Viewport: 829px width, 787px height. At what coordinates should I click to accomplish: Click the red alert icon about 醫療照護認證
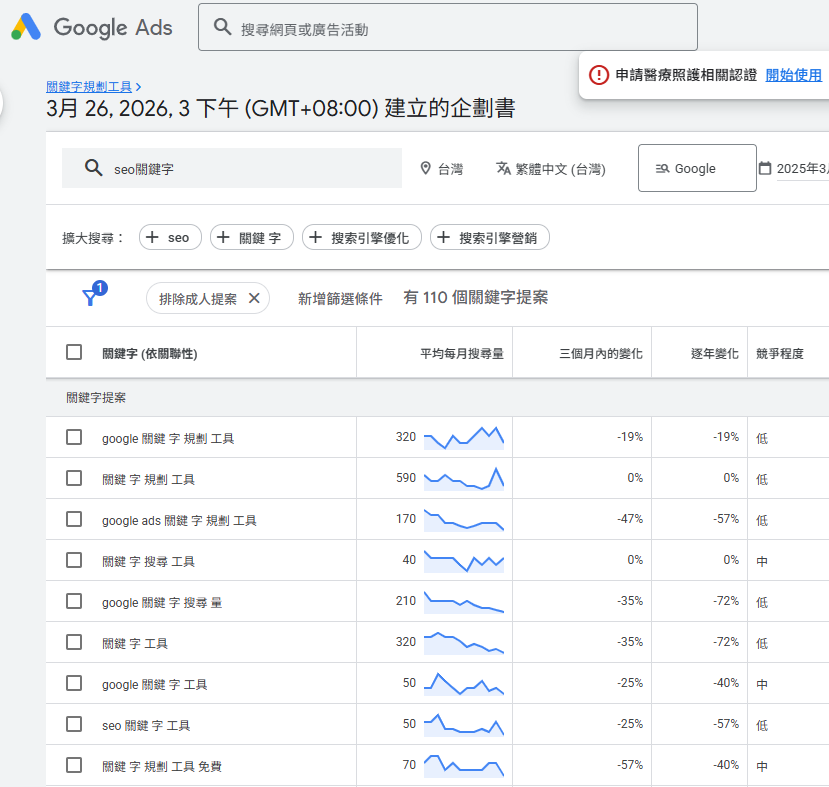[599, 73]
